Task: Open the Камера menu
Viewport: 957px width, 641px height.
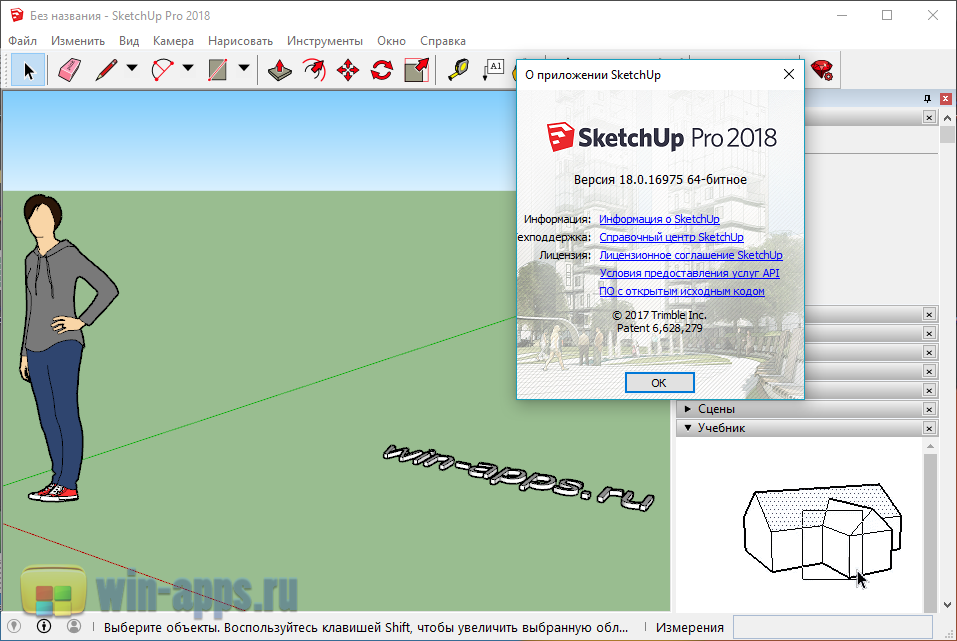Action: 173,41
